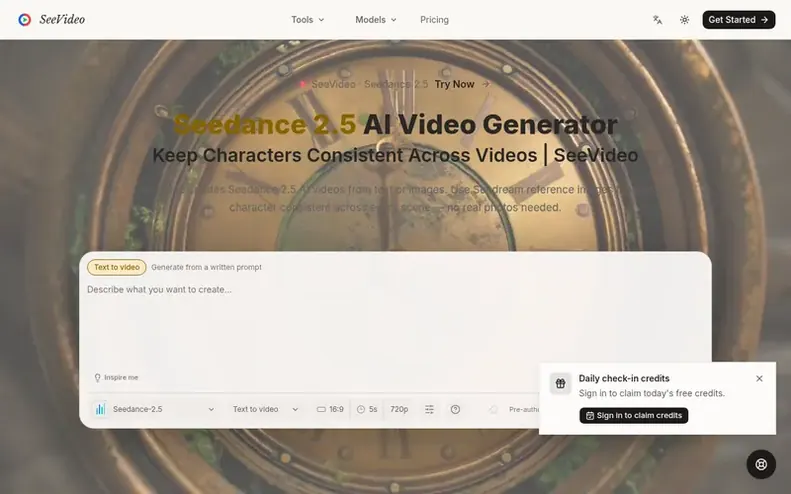Go to the Pricing page
Screen dimensions: 791x494
point(434,20)
